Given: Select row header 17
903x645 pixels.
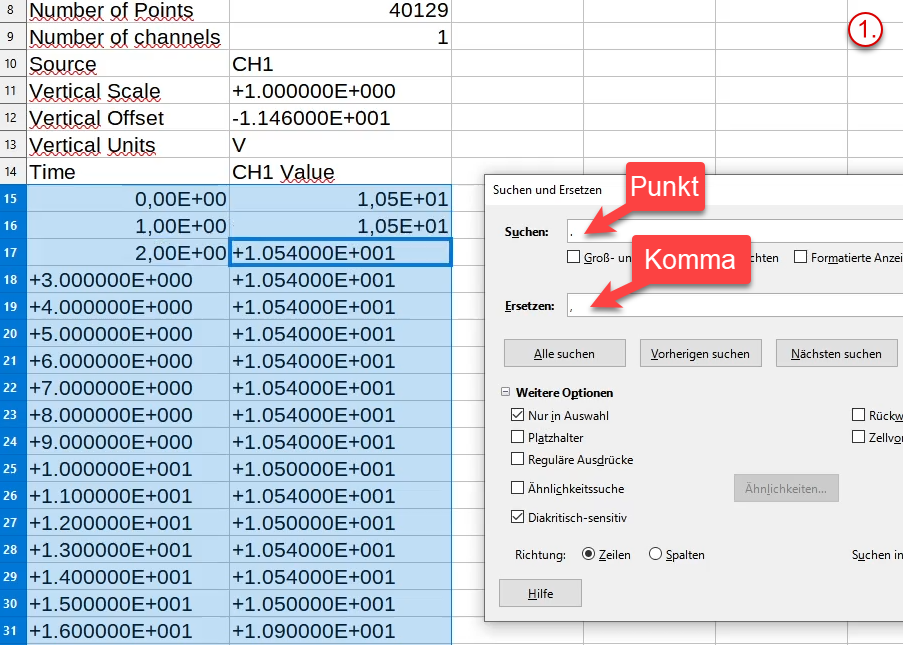Looking at the screenshot, I should click(13, 253).
